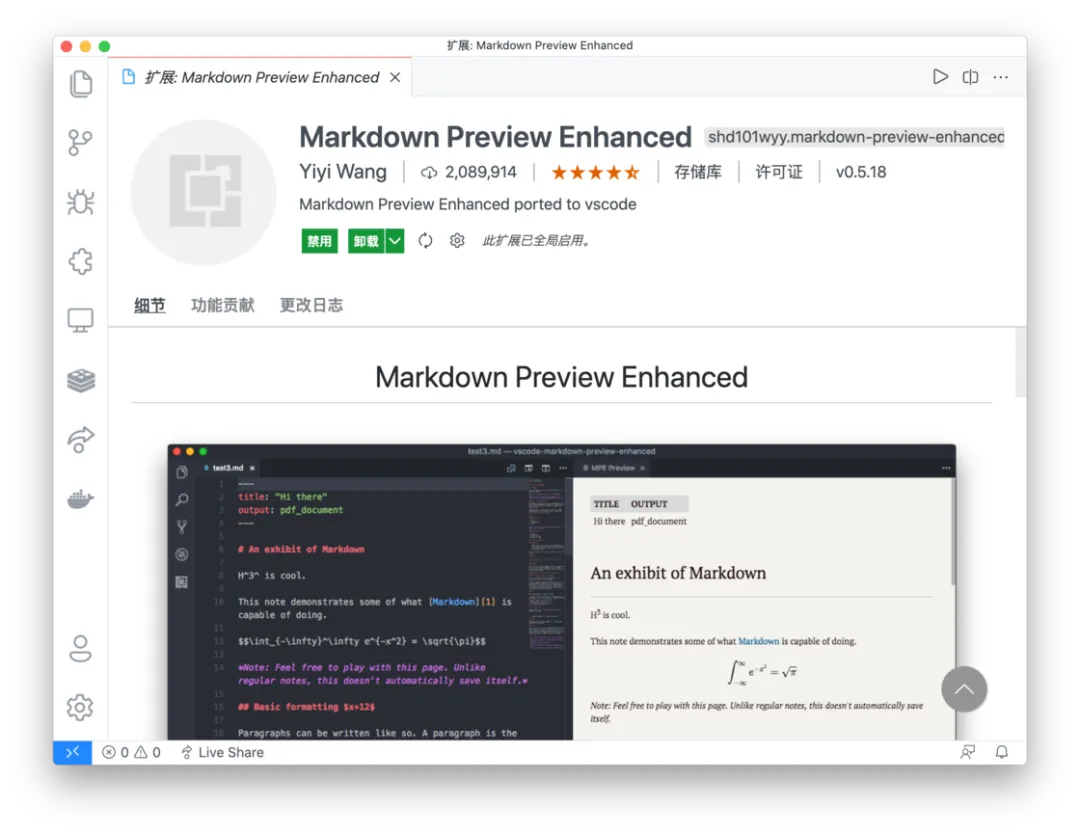Viewport: 1080px width, 835px height.
Task: Open Live Share view in activity bar
Action: pos(81,440)
